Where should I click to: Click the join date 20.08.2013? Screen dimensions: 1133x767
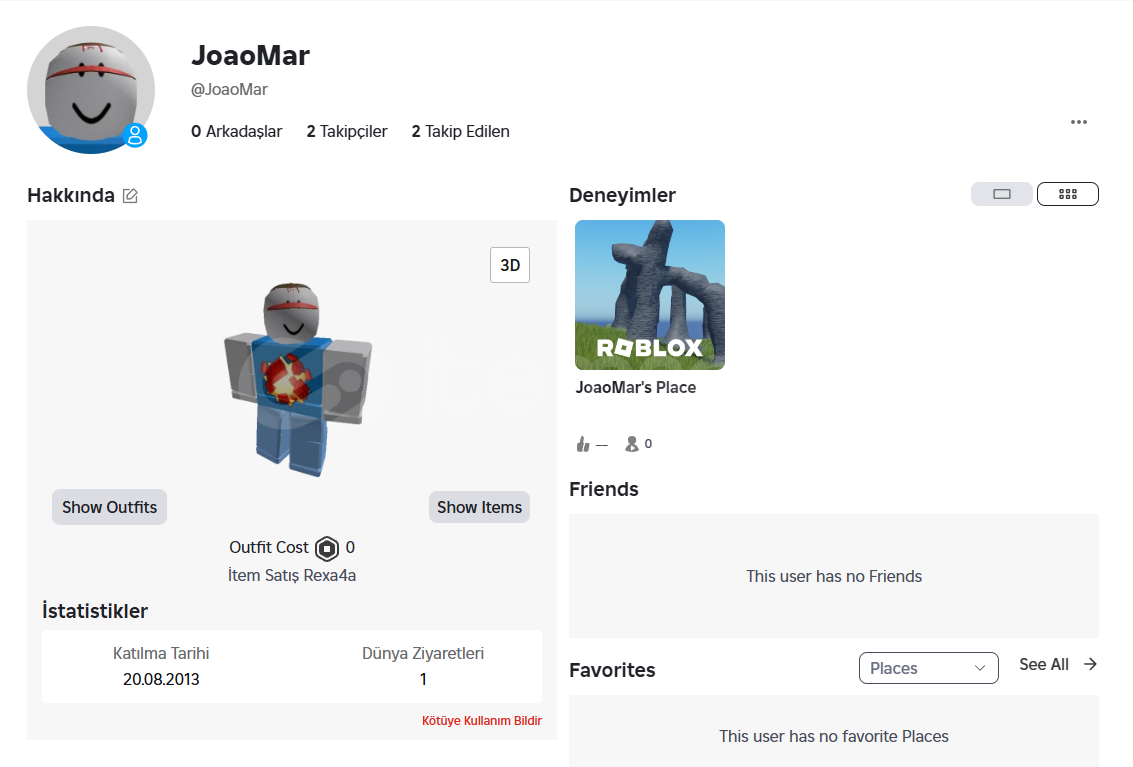(161, 680)
